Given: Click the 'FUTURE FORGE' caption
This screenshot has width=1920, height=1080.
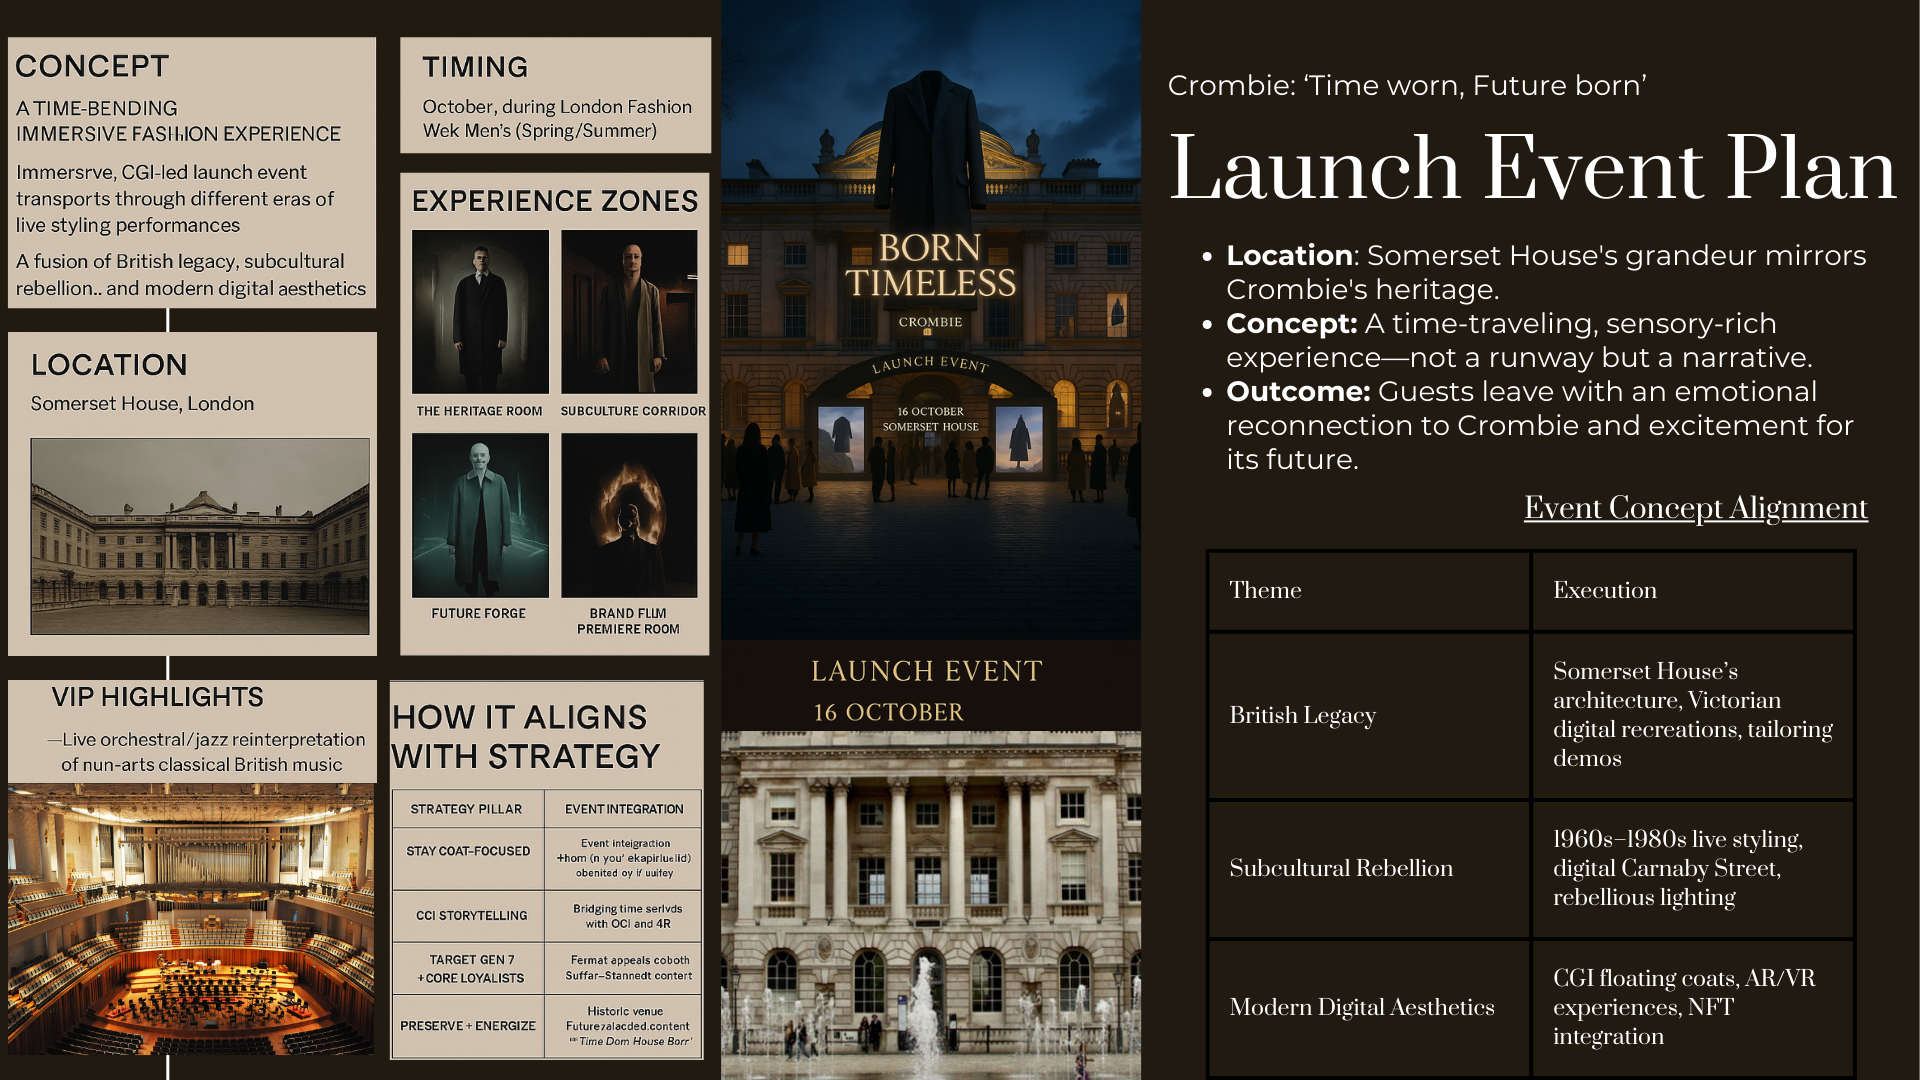Looking at the screenshot, I should [479, 613].
